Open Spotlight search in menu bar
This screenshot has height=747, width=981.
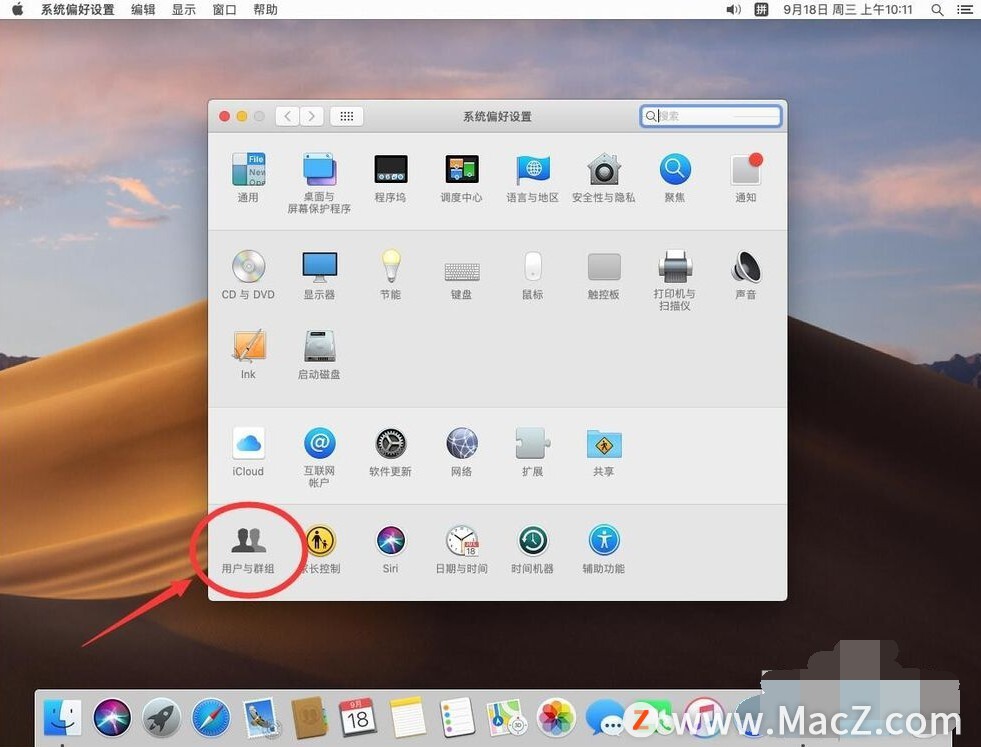click(937, 9)
